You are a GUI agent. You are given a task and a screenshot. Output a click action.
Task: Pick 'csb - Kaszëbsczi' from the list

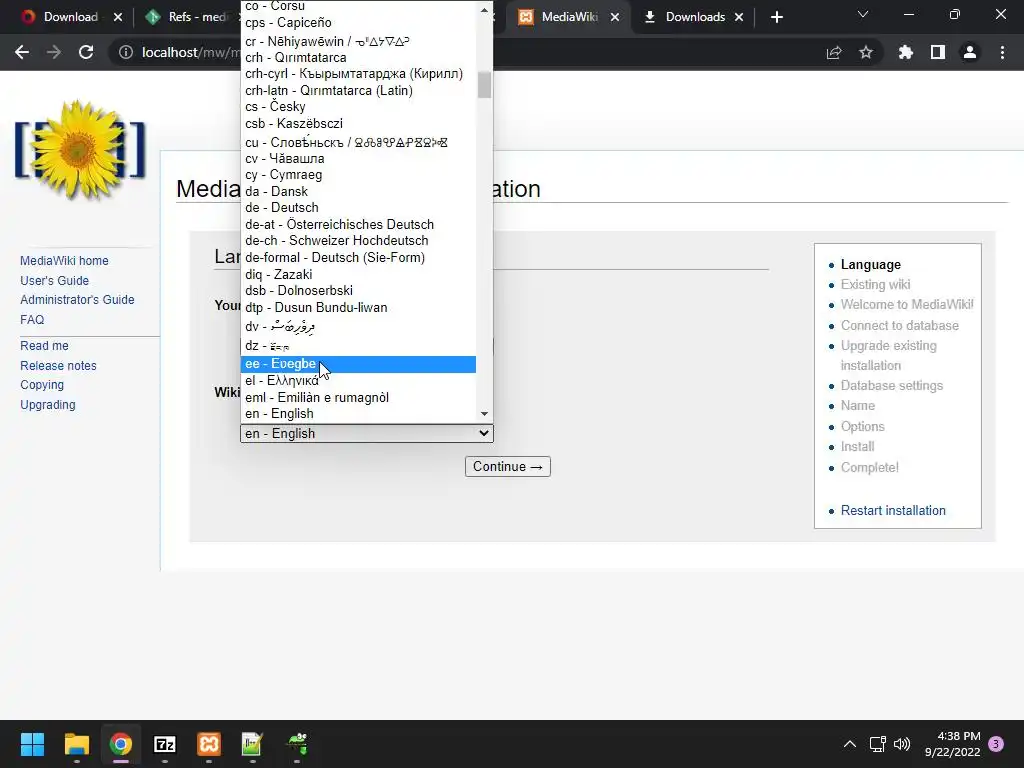pos(358,123)
